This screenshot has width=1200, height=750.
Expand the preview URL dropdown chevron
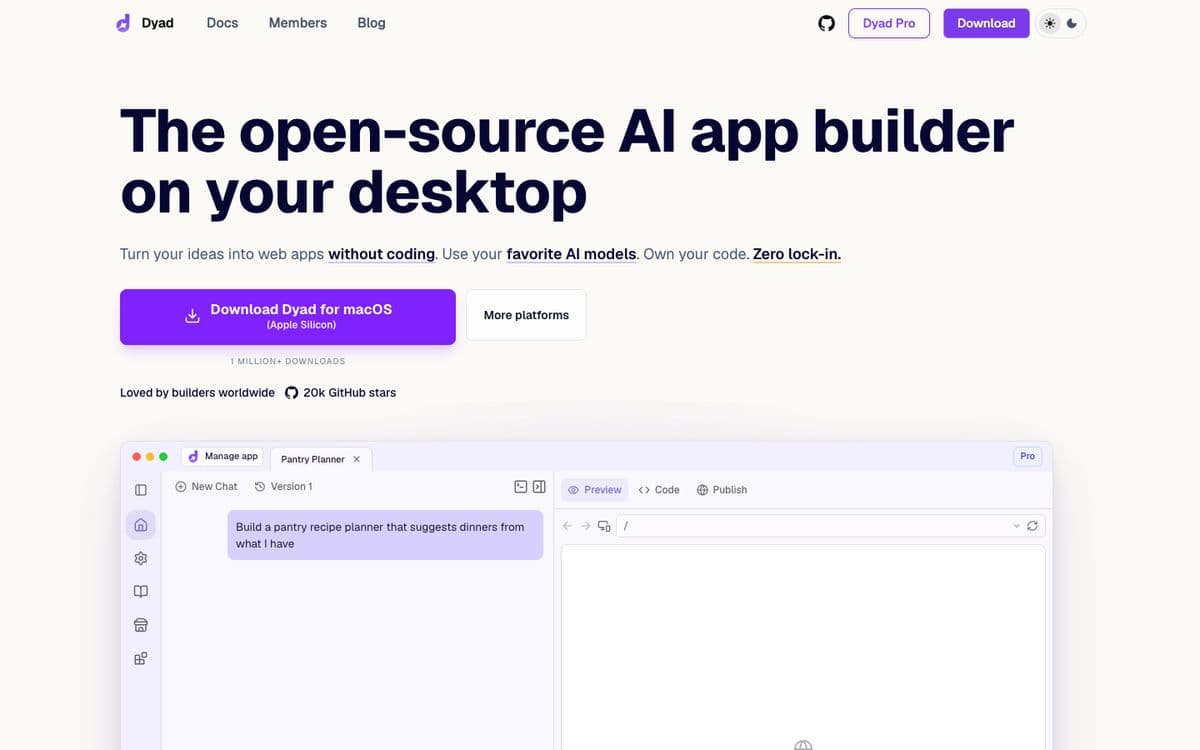1017,526
